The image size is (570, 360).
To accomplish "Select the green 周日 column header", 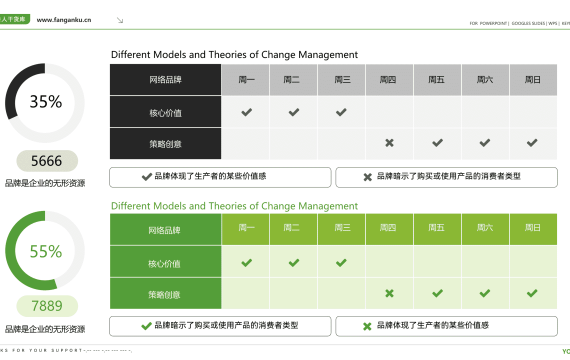I will [533, 229].
